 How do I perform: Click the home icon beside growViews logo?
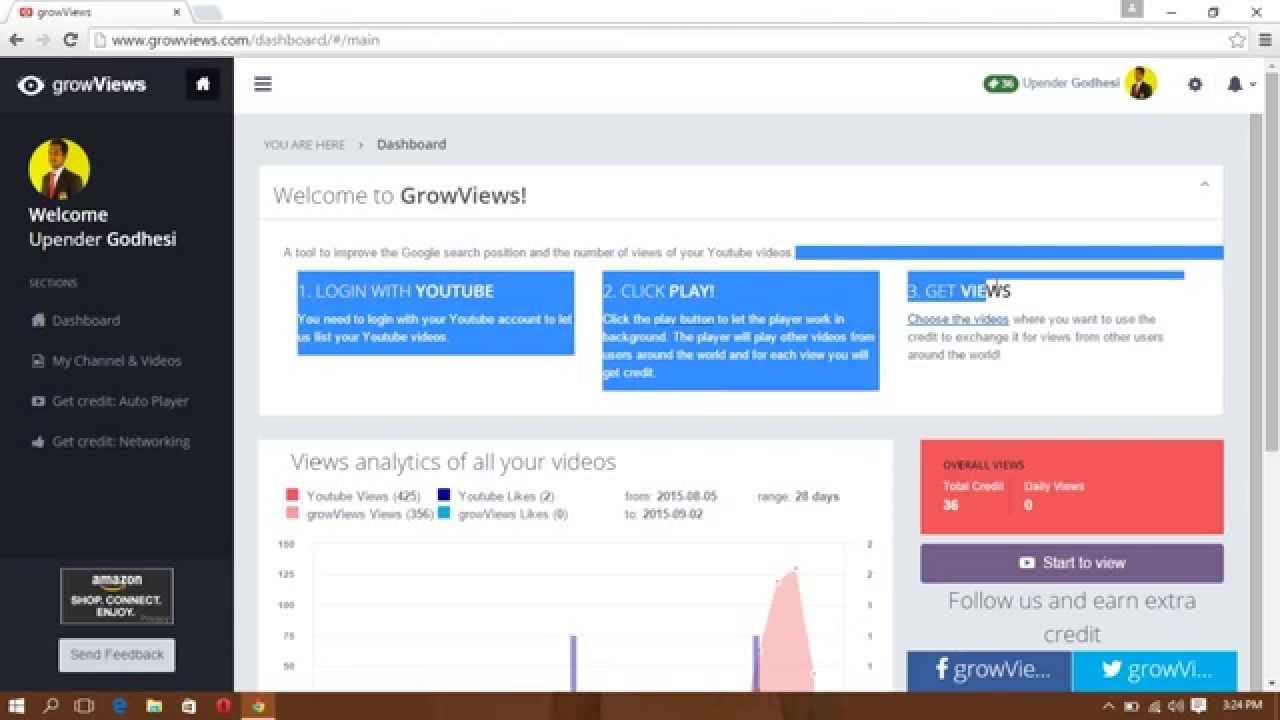coord(203,84)
